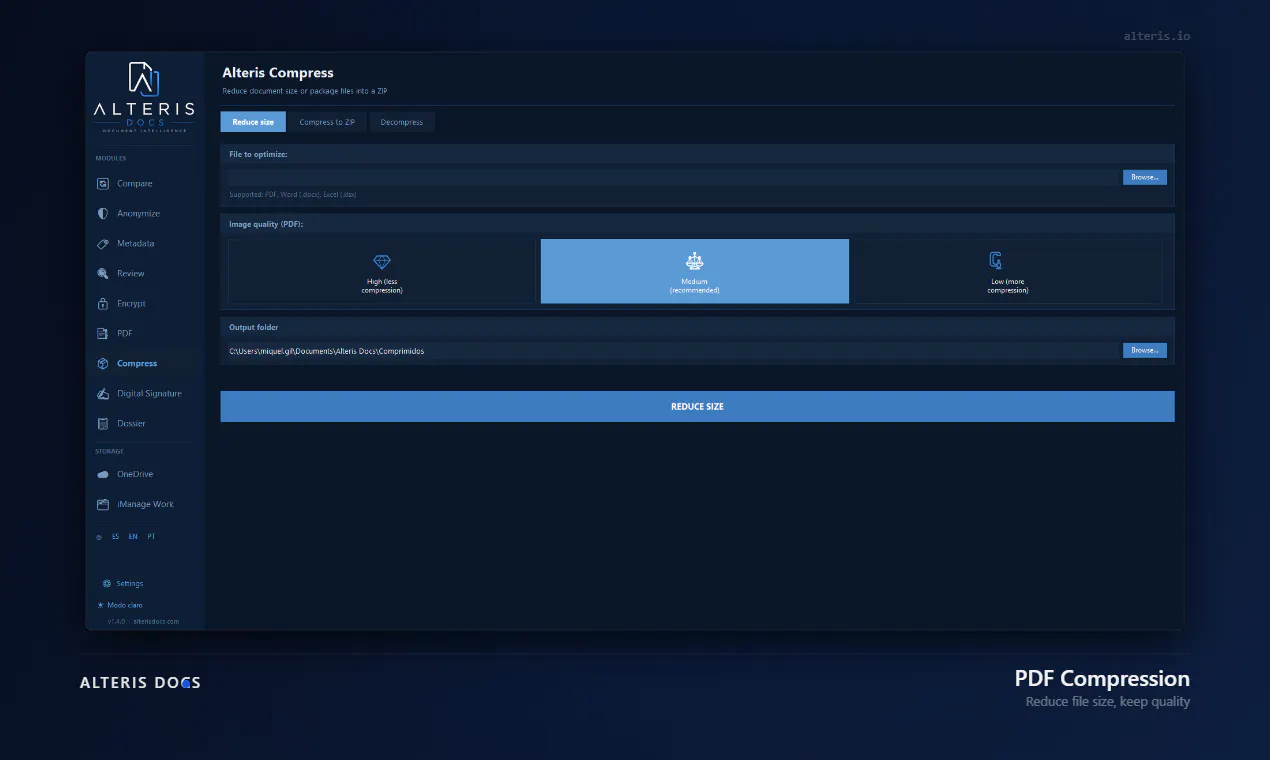The image size is (1270, 760).
Task: Click the MODULES section header
Action: click(x=111, y=158)
